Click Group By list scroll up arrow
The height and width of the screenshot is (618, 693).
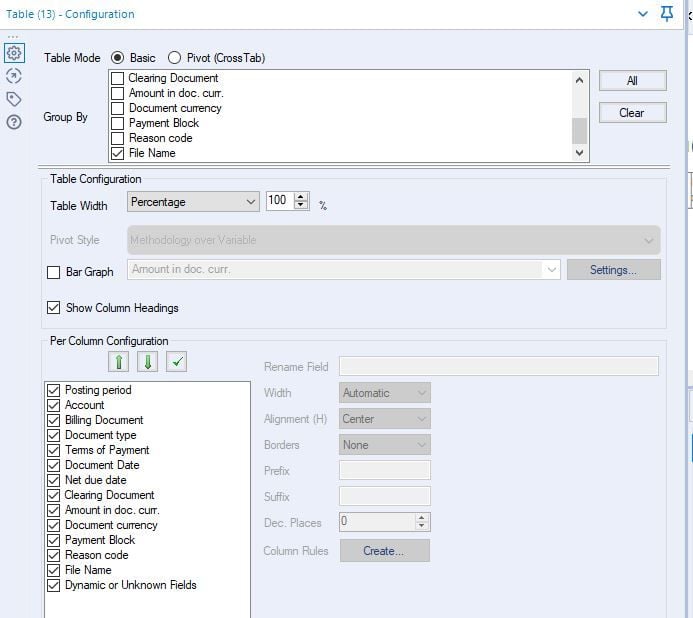[579, 80]
